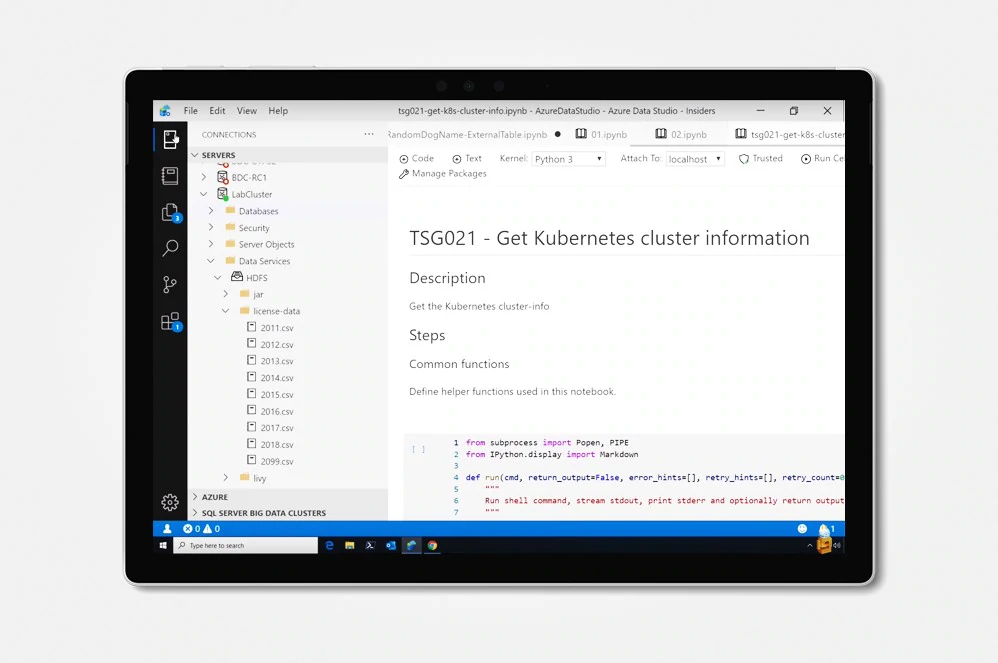
Task: Open the Connections view in activity bar
Action: (170, 139)
